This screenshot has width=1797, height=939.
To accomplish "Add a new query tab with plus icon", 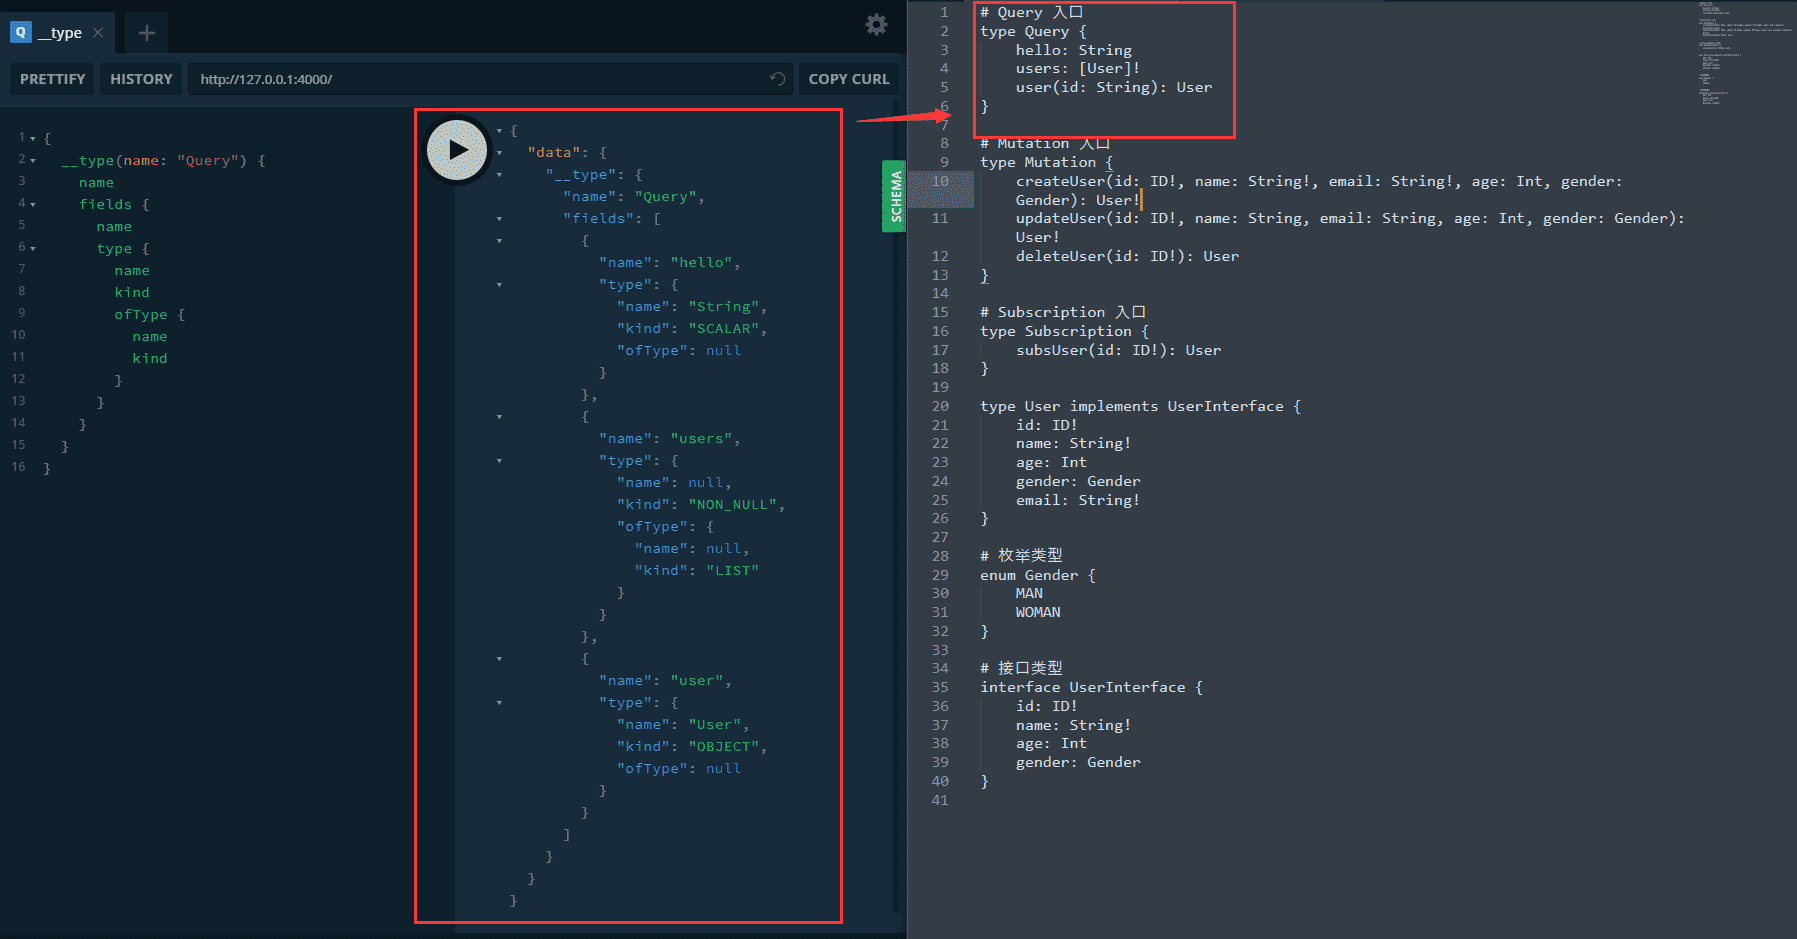I will click(x=147, y=33).
